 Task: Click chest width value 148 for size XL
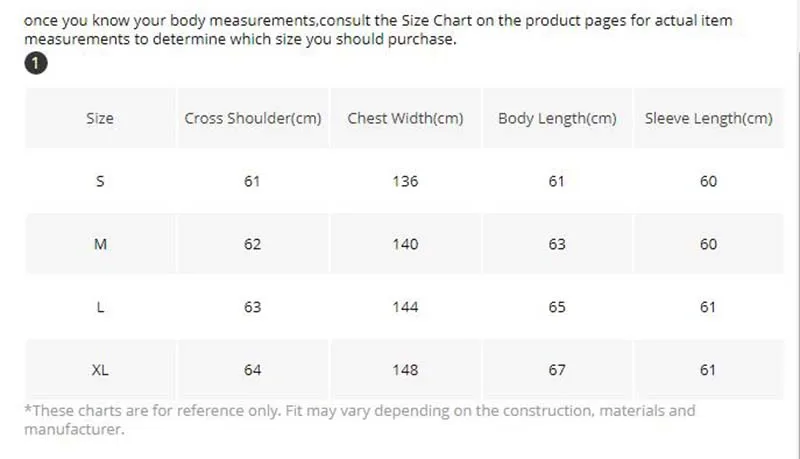tap(405, 370)
